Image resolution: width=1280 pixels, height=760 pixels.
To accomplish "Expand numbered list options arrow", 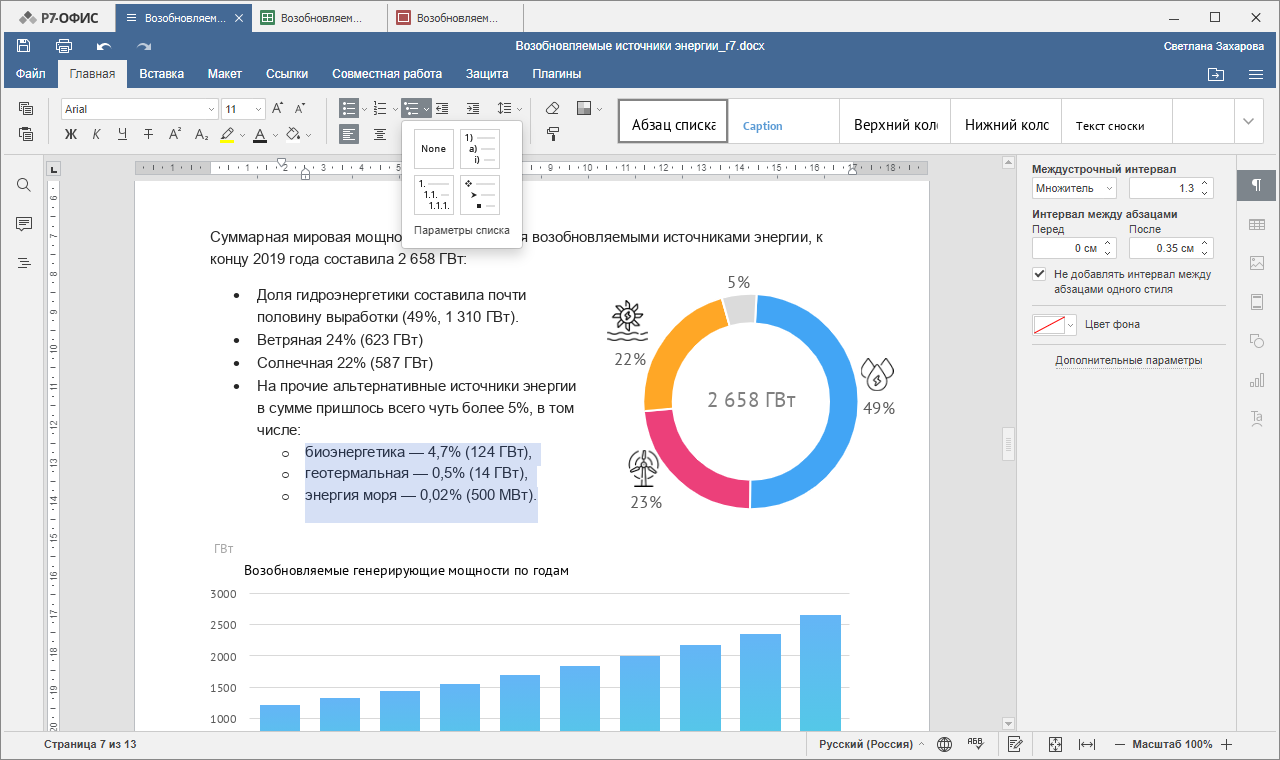I will click(396, 109).
